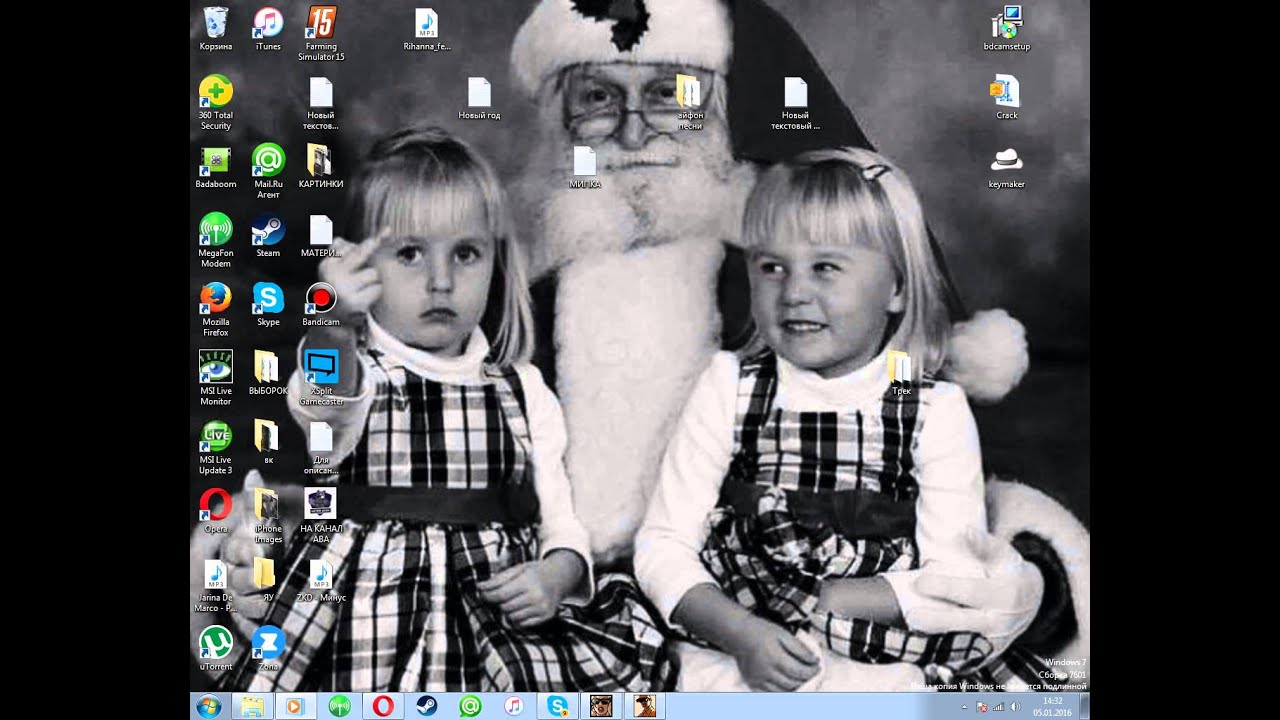The width and height of the screenshot is (1280, 720).
Task: Select the MSI Live Update 3 shortcut
Action: [216, 448]
